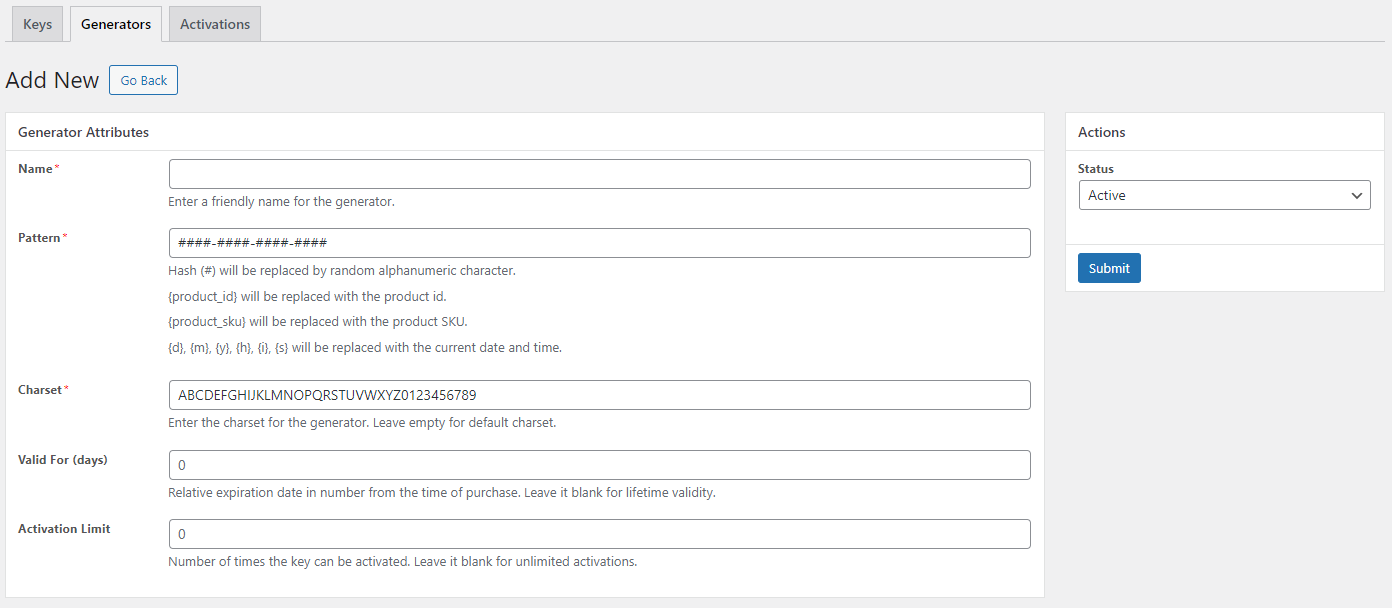The width and height of the screenshot is (1392, 608).
Task: Click the "Activation Limit" label text
Action: (64, 529)
